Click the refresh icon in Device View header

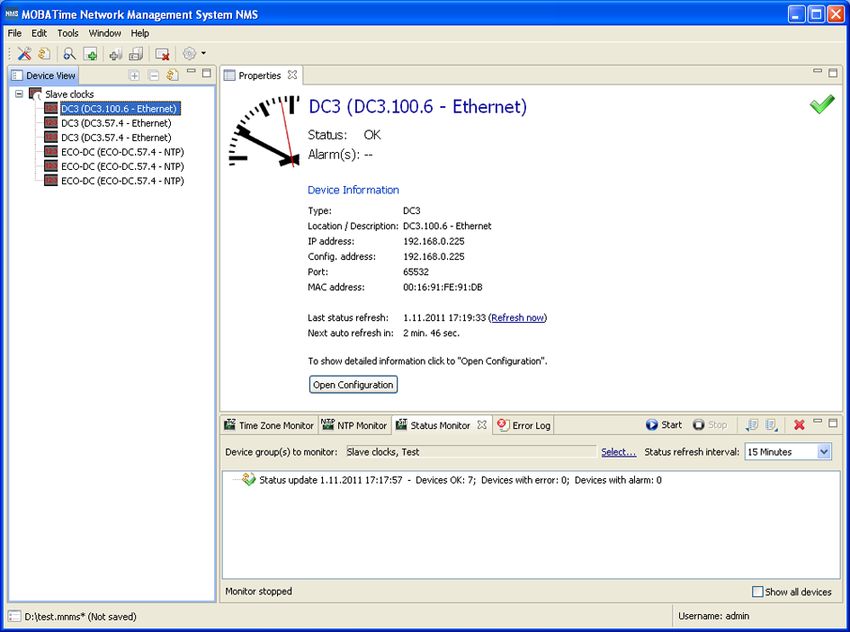(x=172, y=75)
